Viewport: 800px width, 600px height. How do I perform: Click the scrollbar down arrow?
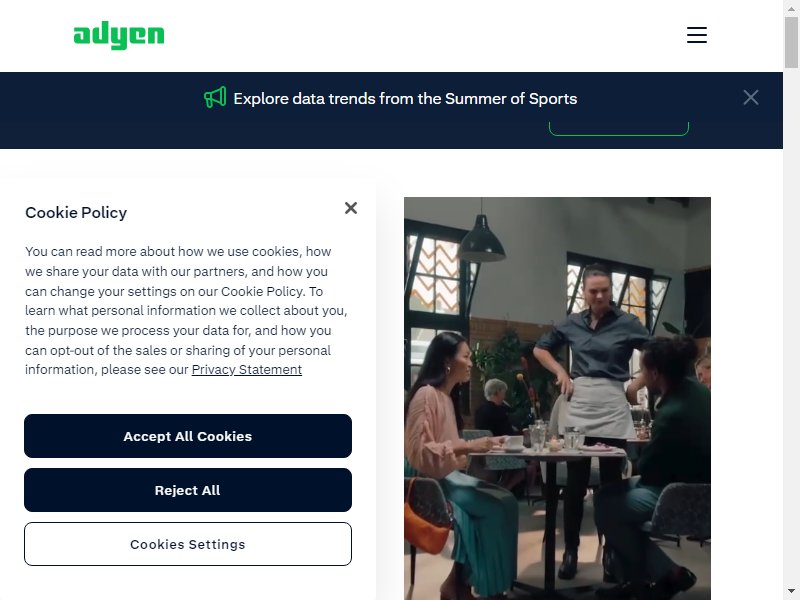pyautogui.click(x=791, y=592)
